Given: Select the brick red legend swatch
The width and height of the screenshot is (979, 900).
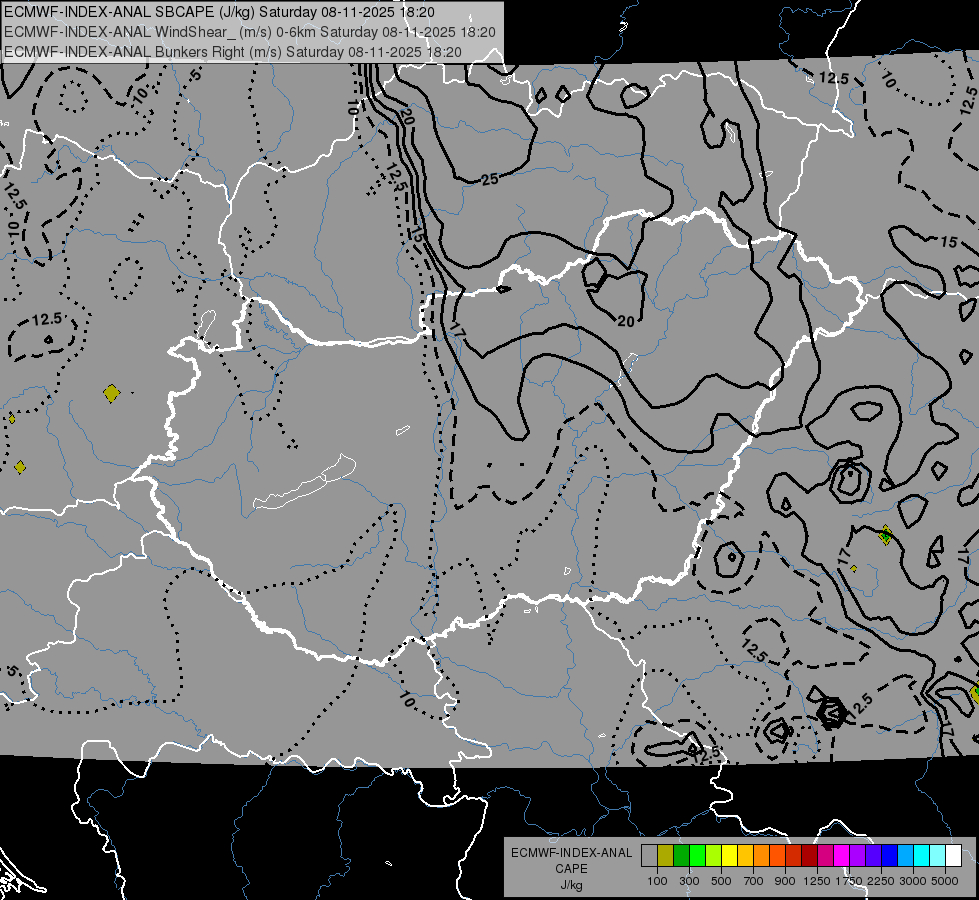Looking at the screenshot, I should (794, 855).
